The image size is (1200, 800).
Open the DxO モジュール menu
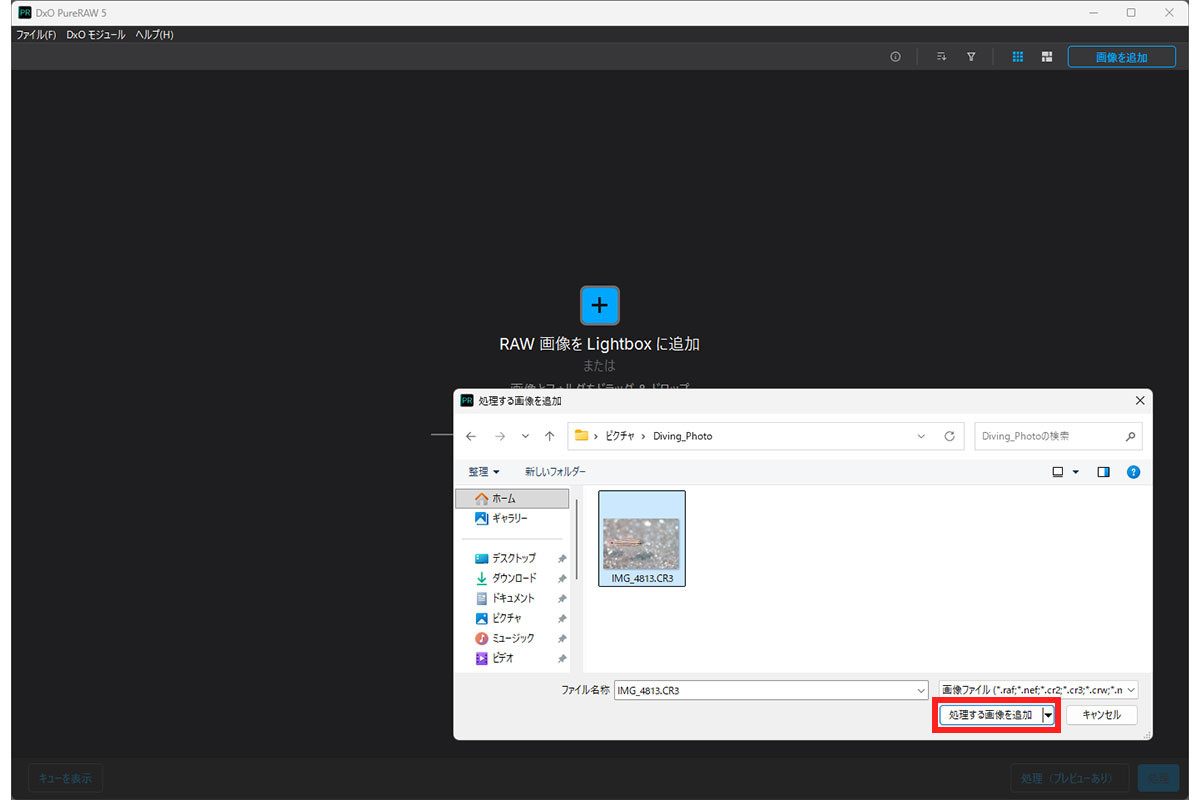[x=96, y=35]
